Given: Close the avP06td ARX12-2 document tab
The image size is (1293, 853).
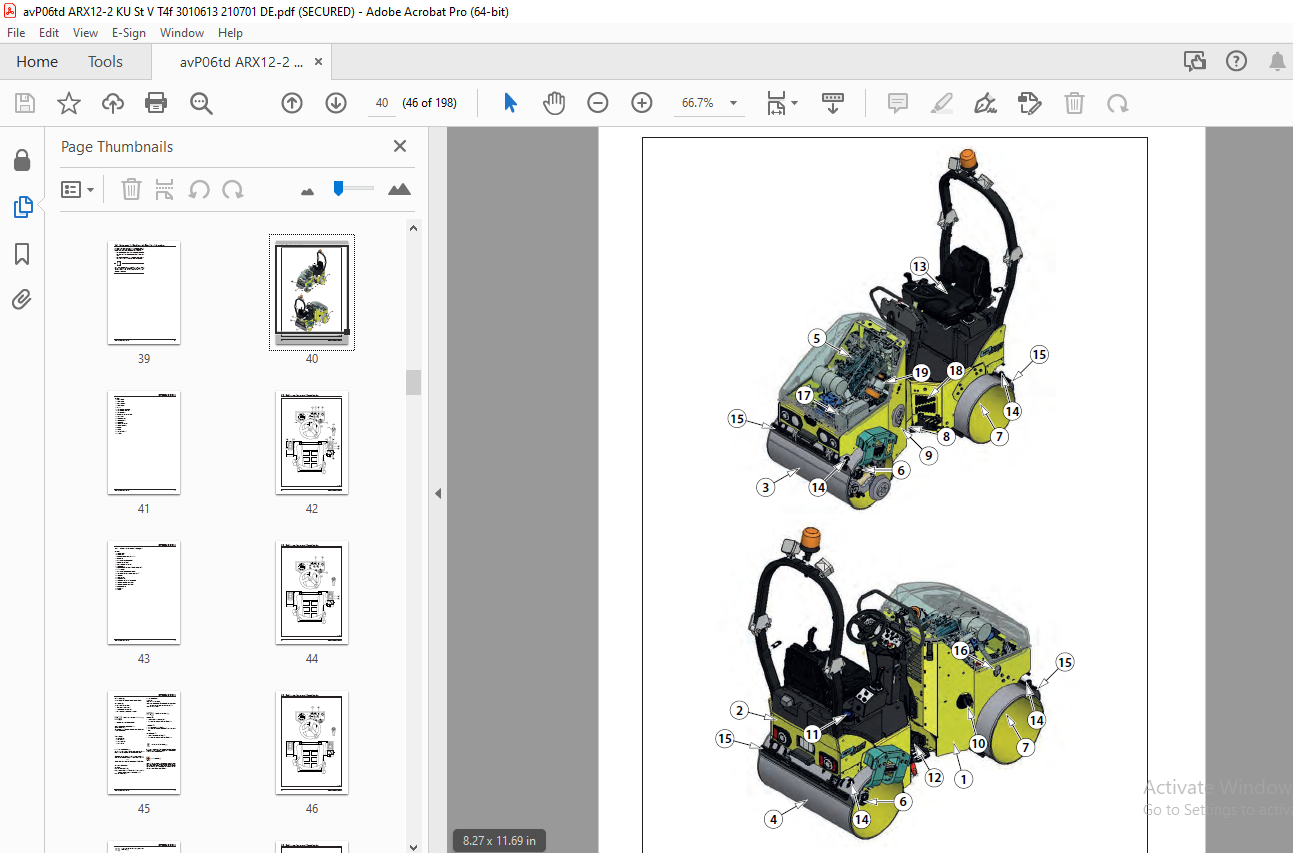Looking at the screenshot, I should click(x=318, y=61).
